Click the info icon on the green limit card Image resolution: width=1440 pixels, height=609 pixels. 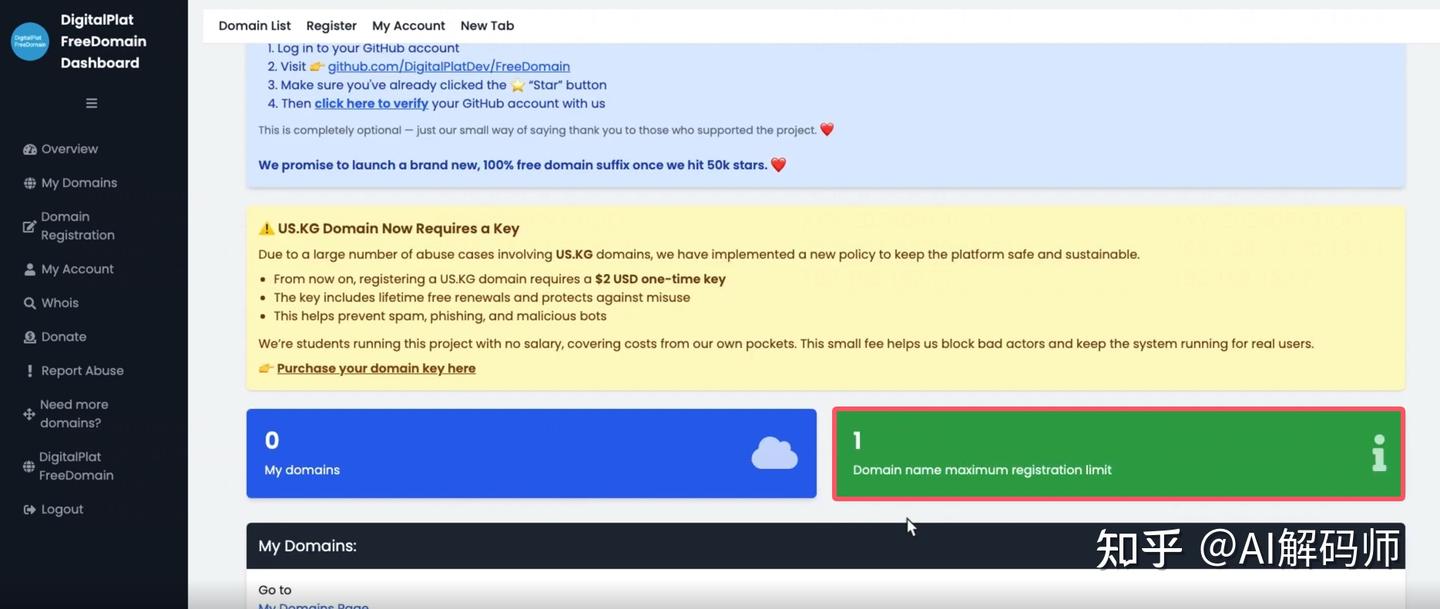tap(1378, 454)
